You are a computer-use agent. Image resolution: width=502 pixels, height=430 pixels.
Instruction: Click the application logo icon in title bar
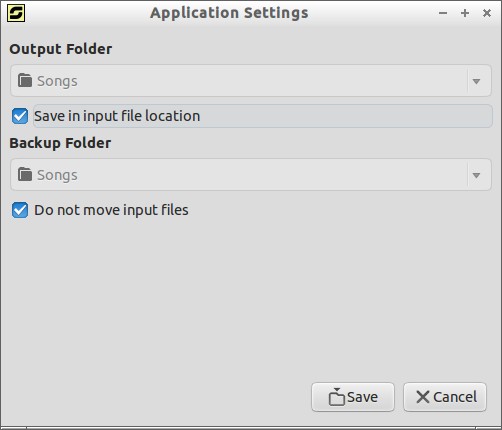(x=16, y=13)
